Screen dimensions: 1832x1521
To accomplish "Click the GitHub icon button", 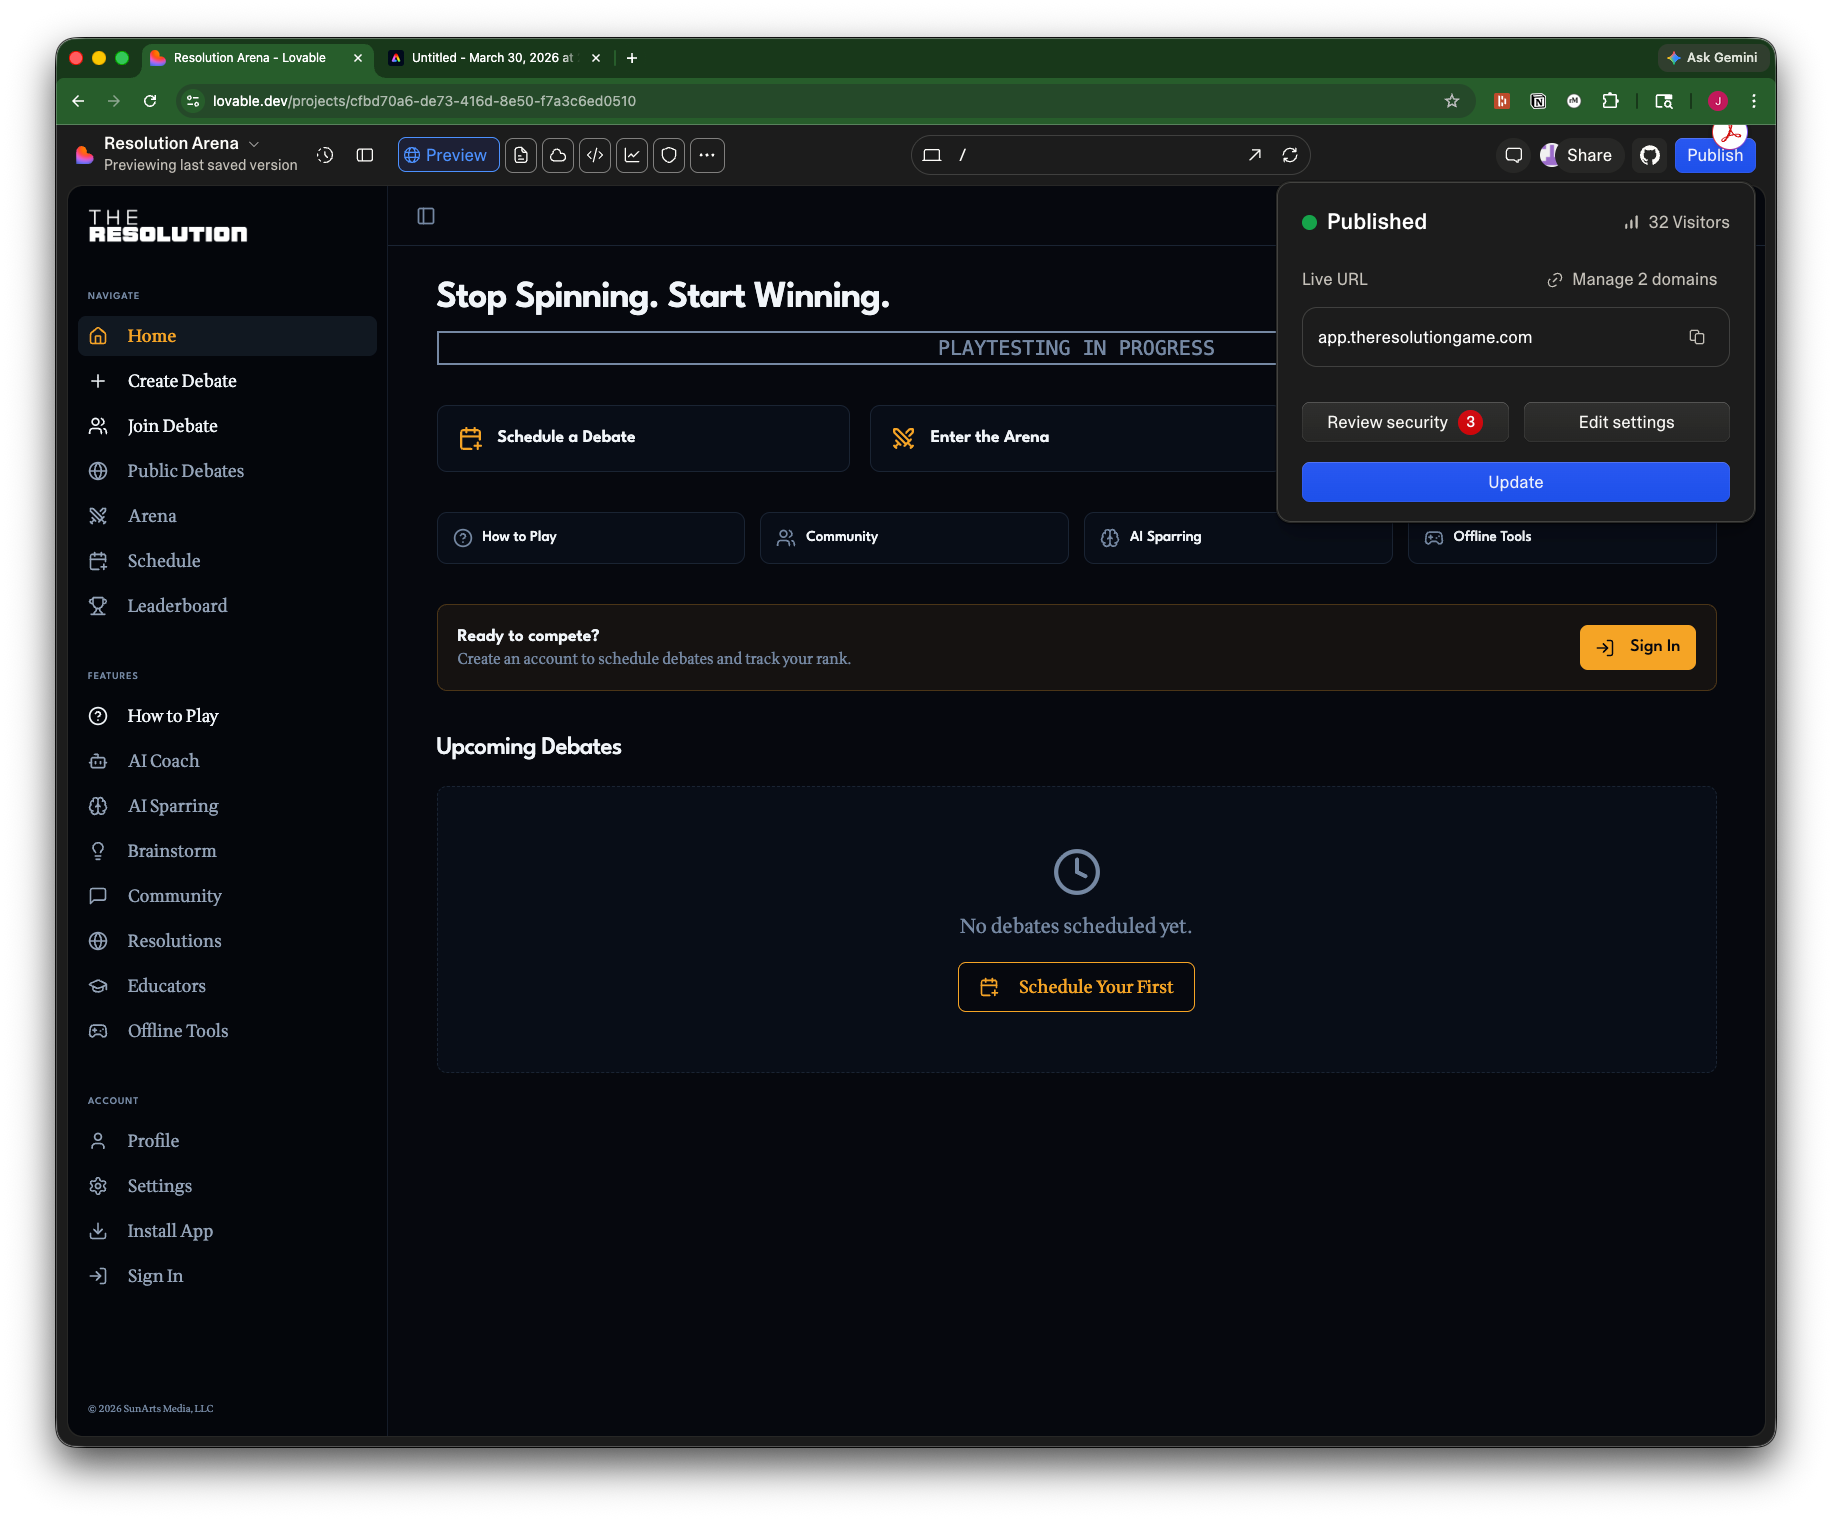I will point(1650,155).
